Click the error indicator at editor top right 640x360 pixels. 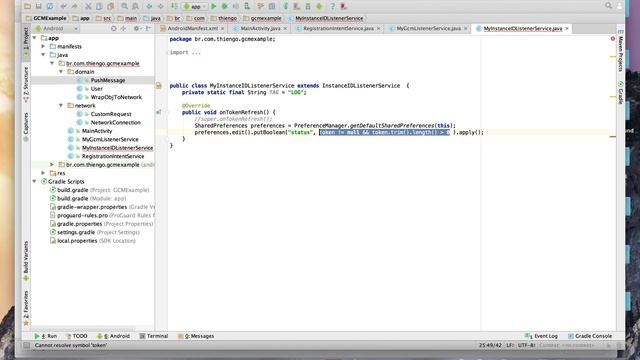613,39
